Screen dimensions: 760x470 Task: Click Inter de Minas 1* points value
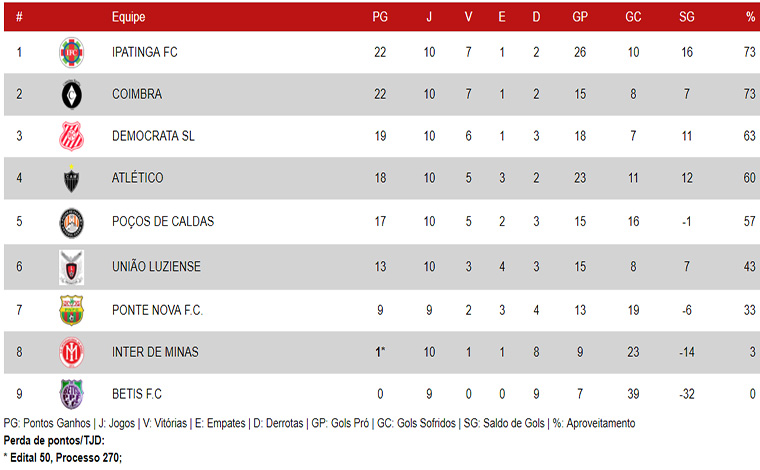(x=380, y=352)
